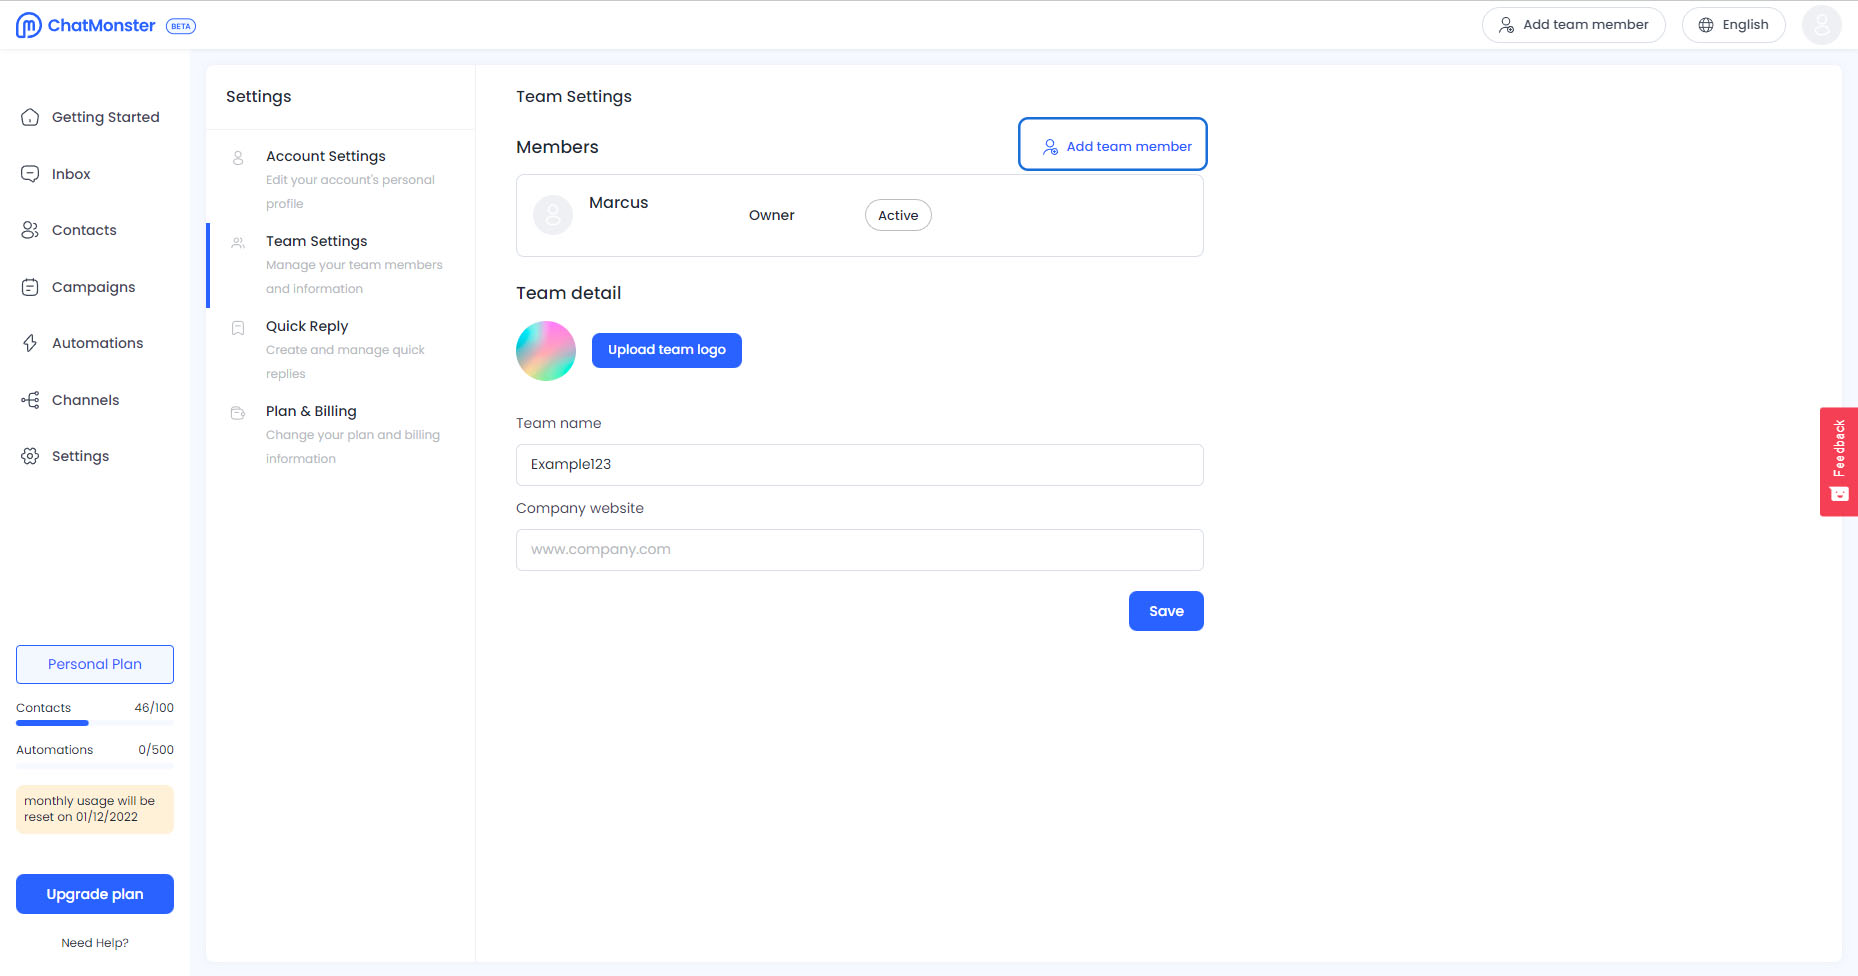1858x976 pixels.
Task: Click the Team Settings group icon
Action: (x=238, y=243)
